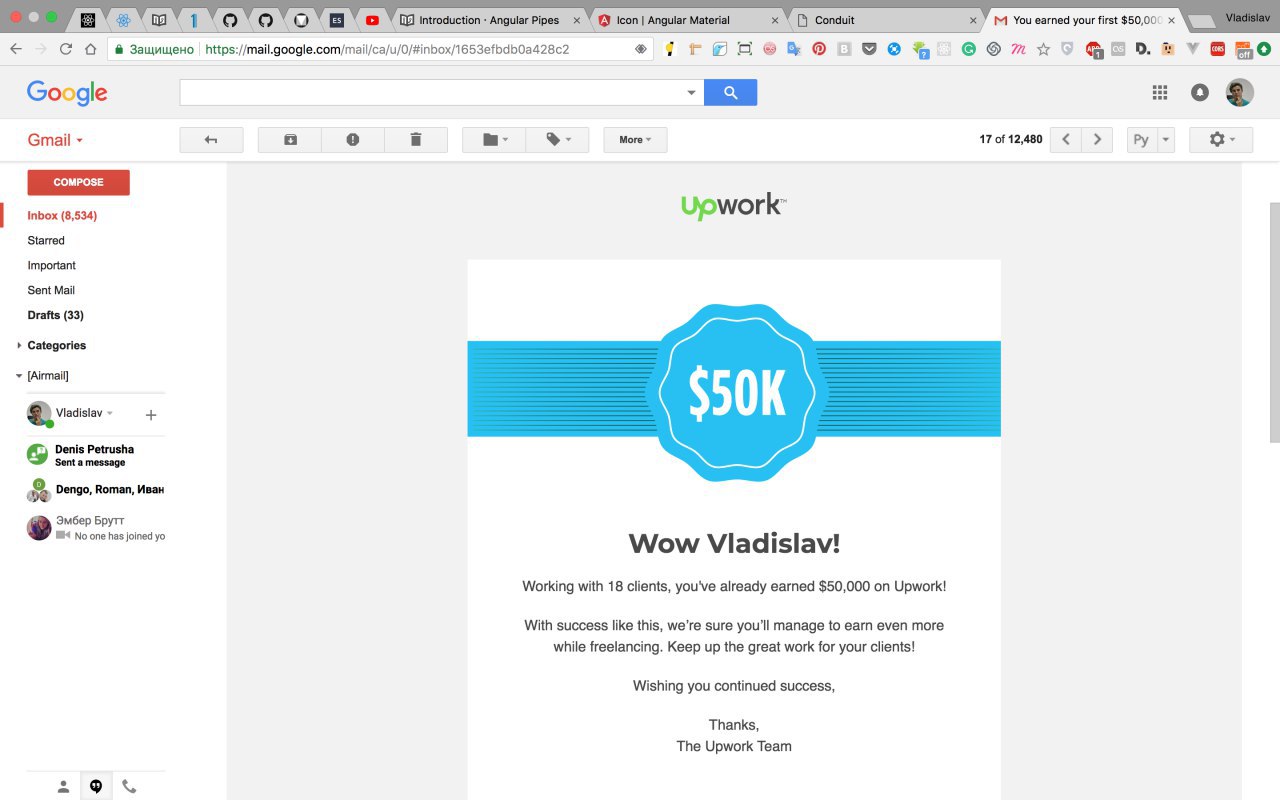The image size is (1280, 800).
Task: Click the Adblock Plus extension icon
Action: pyautogui.click(x=1093, y=49)
